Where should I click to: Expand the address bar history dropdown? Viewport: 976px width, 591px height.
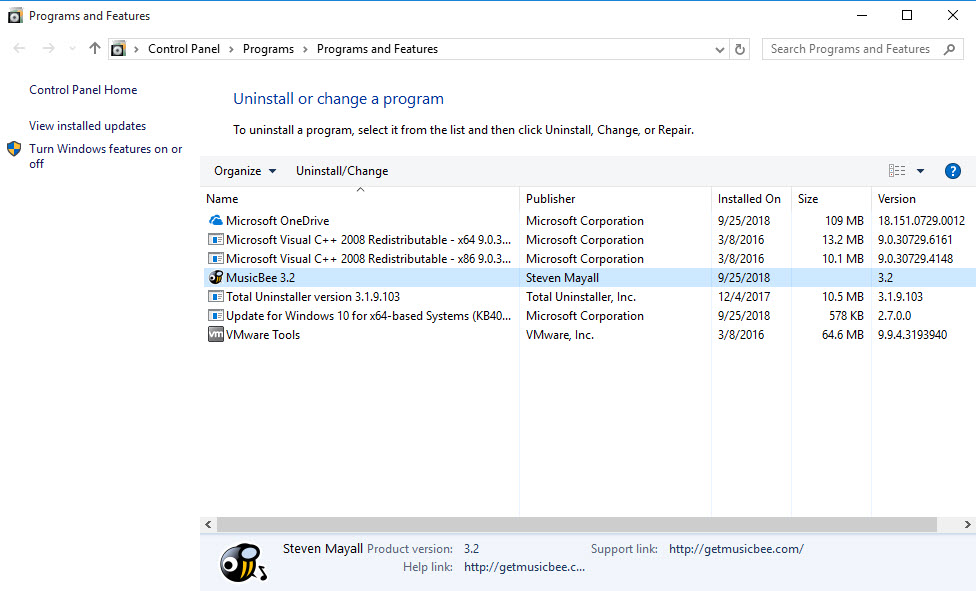point(720,49)
